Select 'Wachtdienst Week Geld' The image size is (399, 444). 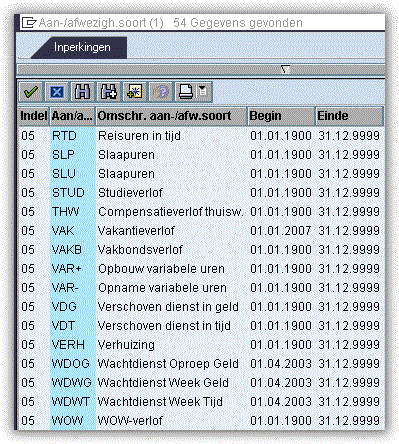click(x=163, y=383)
